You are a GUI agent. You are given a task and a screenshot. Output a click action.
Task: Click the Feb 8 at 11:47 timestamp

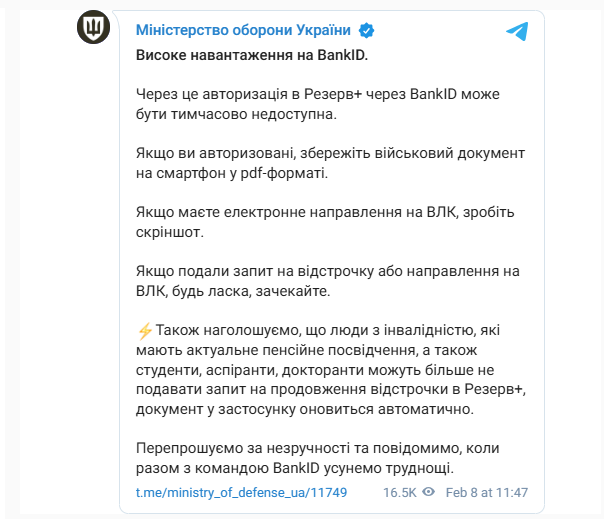coord(489,493)
